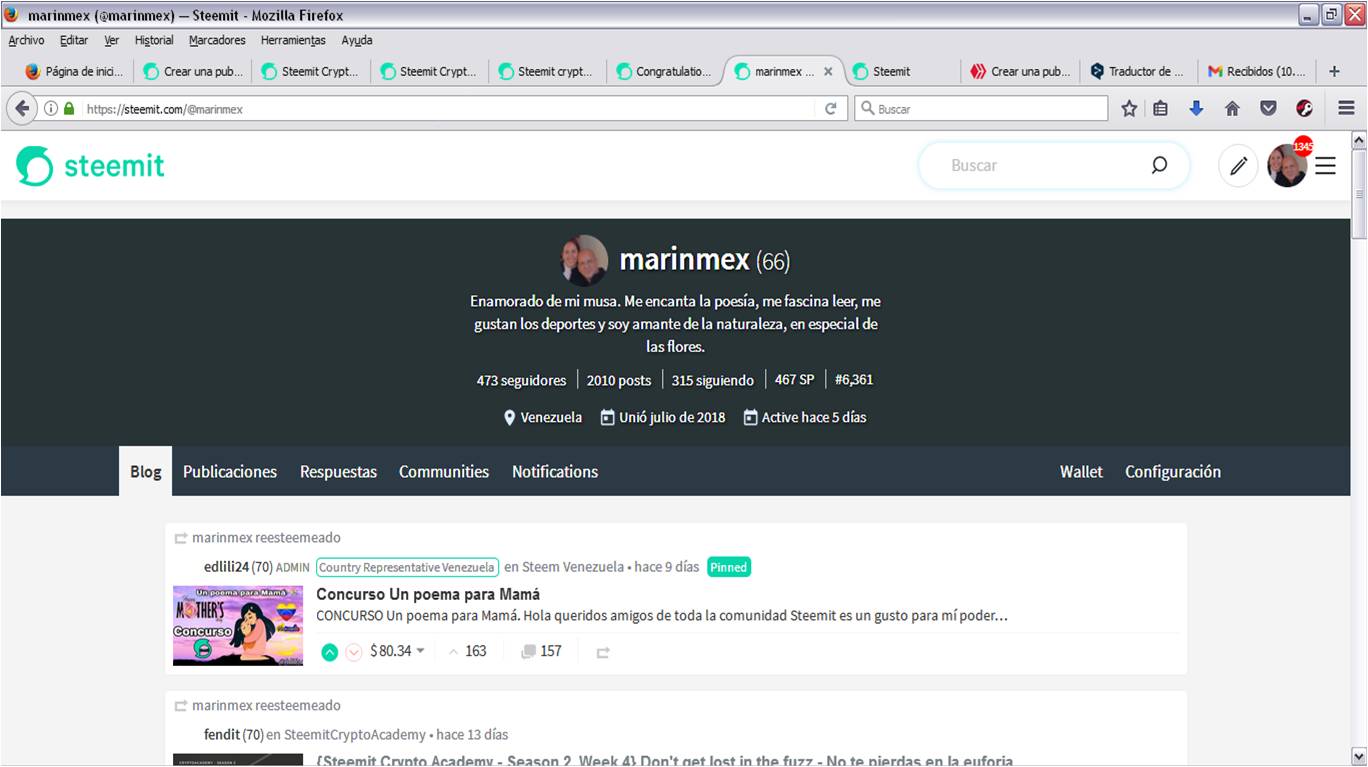Open the Historial menu
The image size is (1368, 767).
(x=154, y=40)
